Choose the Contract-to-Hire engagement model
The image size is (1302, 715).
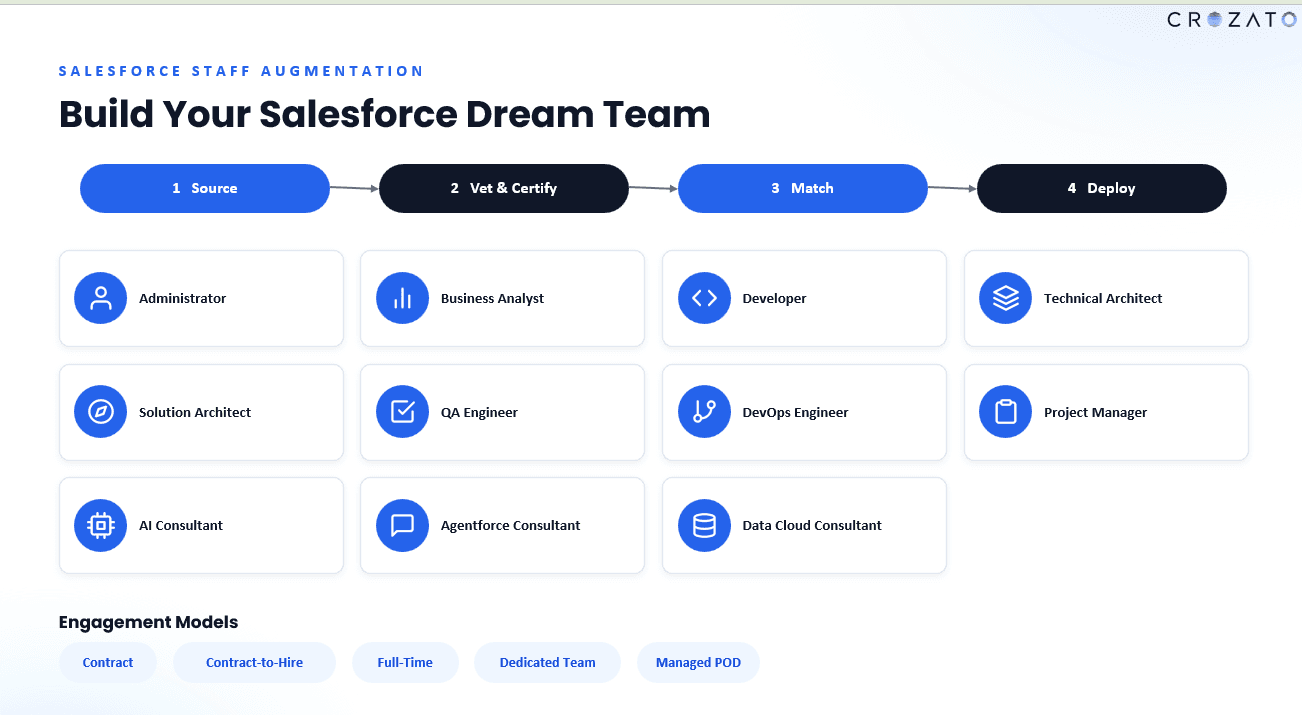click(254, 662)
